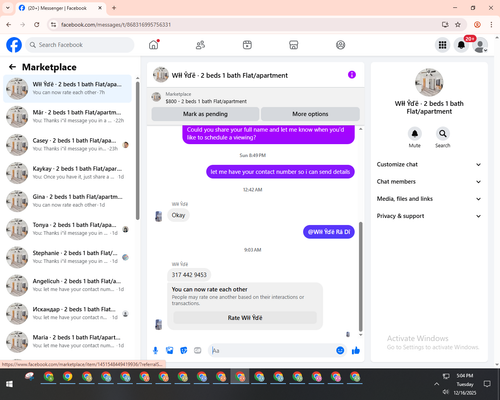
Task: Expand Chat members section
Action: pos(429,182)
